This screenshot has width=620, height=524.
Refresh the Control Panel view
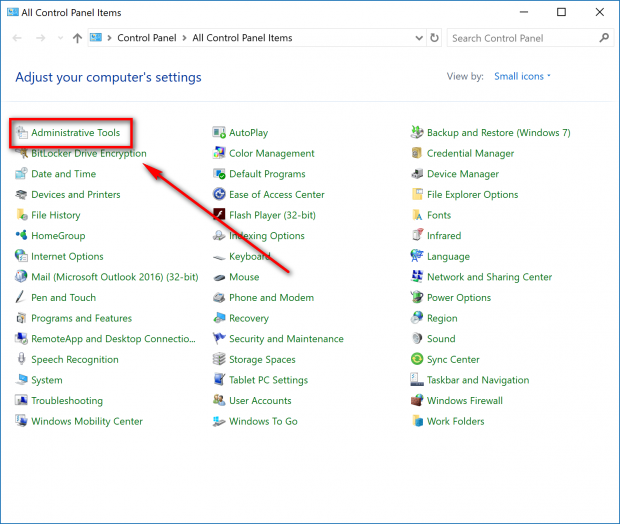pos(435,38)
